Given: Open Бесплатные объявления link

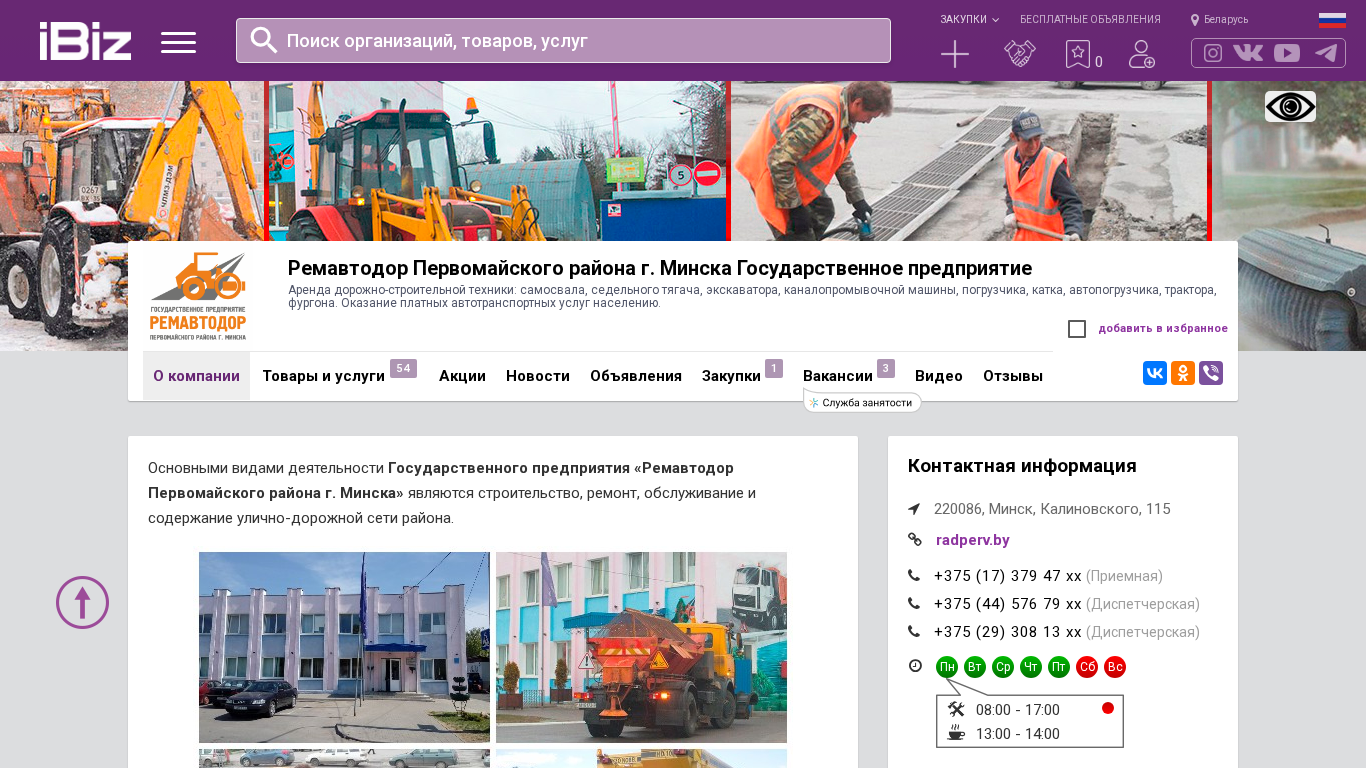Looking at the screenshot, I should [x=1090, y=20].
